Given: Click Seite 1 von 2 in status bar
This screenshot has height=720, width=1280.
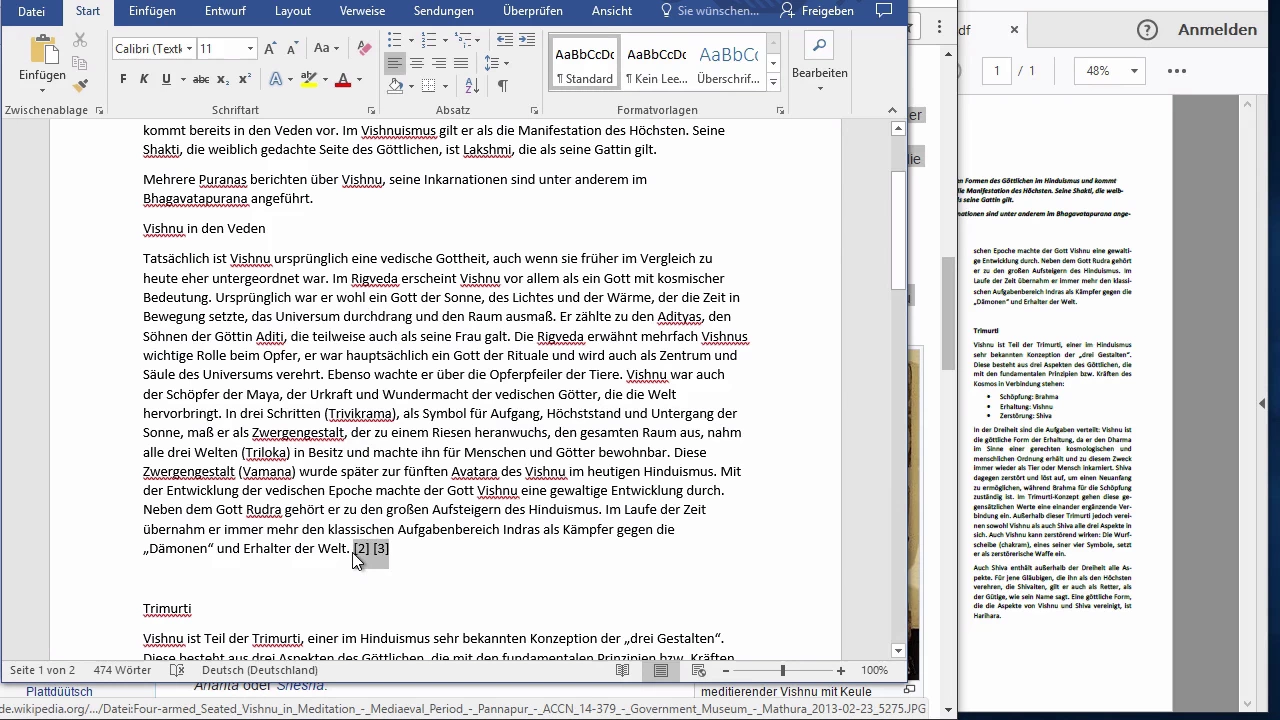Looking at the screenshot, I should [x=42, y=670].
